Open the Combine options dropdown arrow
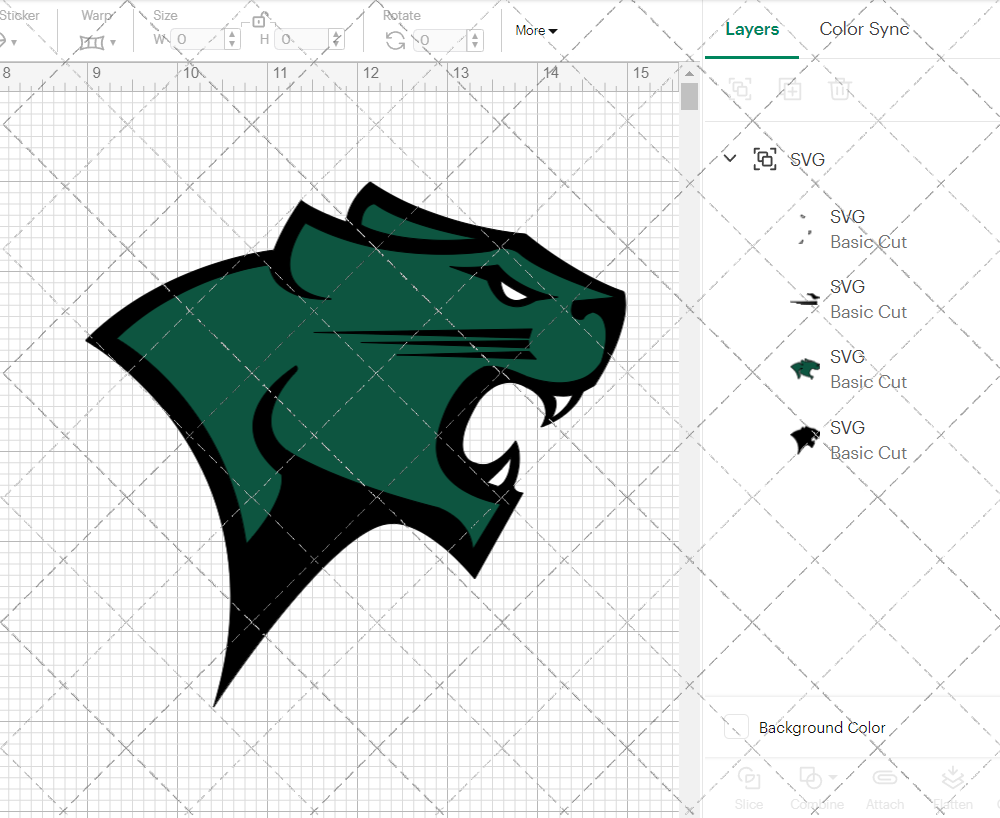 pos(831,777)
